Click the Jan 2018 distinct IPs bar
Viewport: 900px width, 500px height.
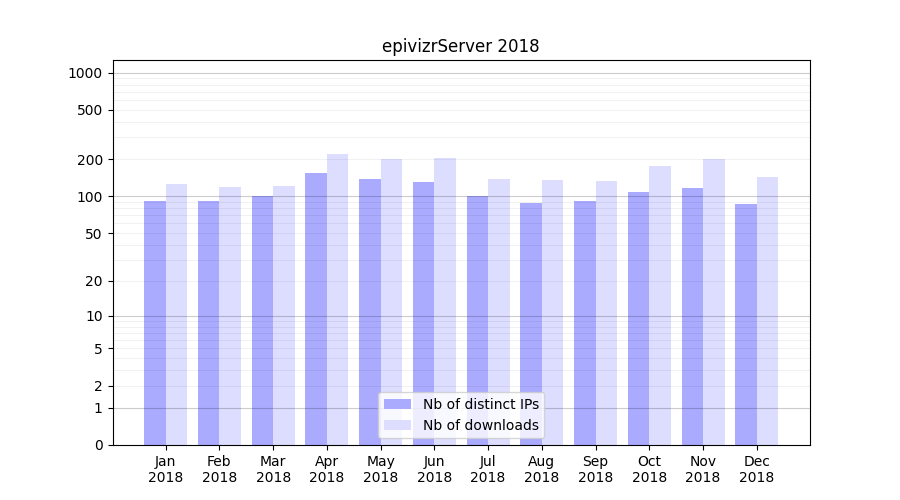155,322
